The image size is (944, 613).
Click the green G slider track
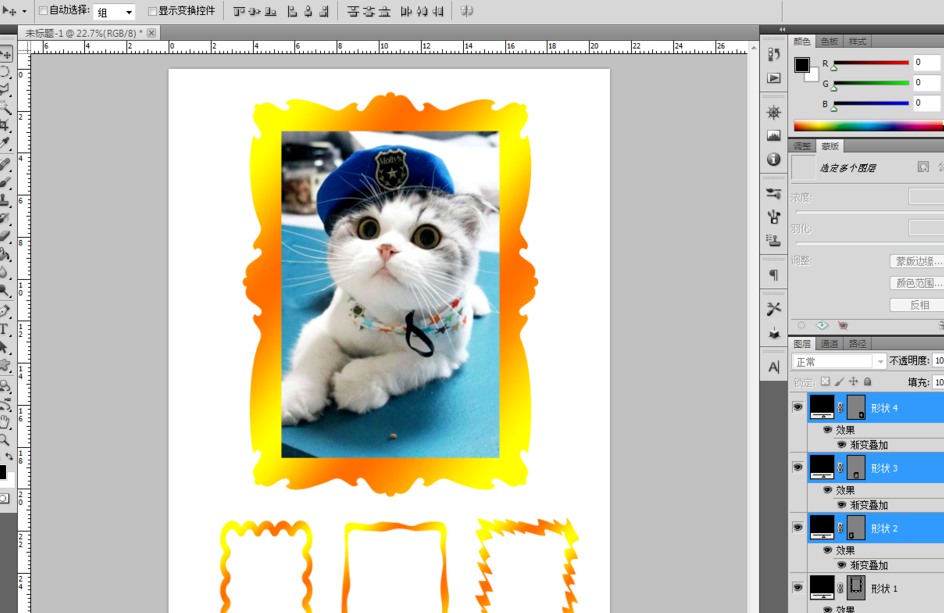pyautogui.click(x=871, y=83)
